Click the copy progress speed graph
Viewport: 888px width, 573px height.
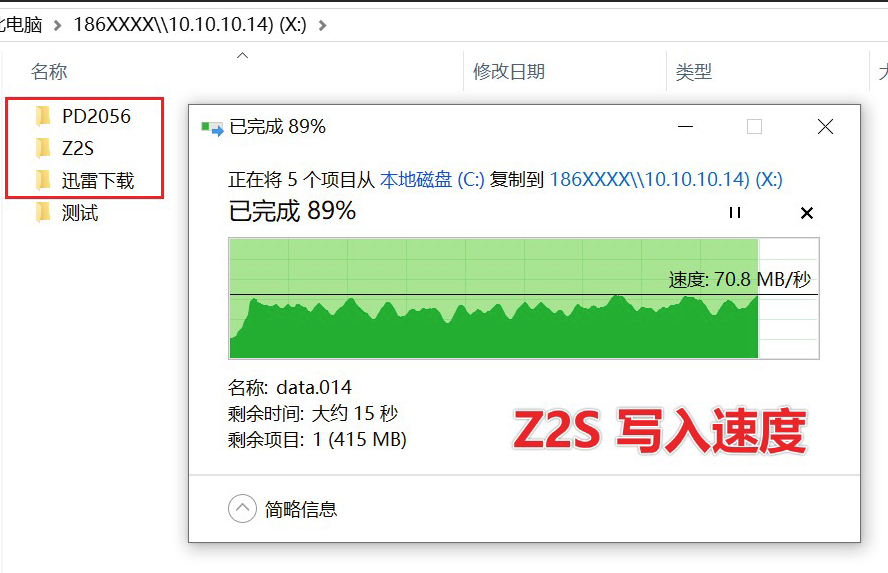[x=524, y=298]
